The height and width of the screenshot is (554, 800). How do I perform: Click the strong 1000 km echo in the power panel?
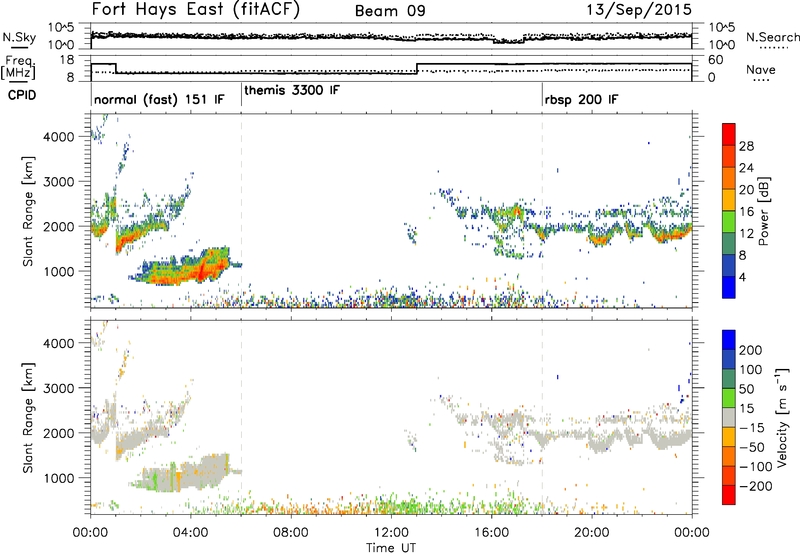point(186,268)
